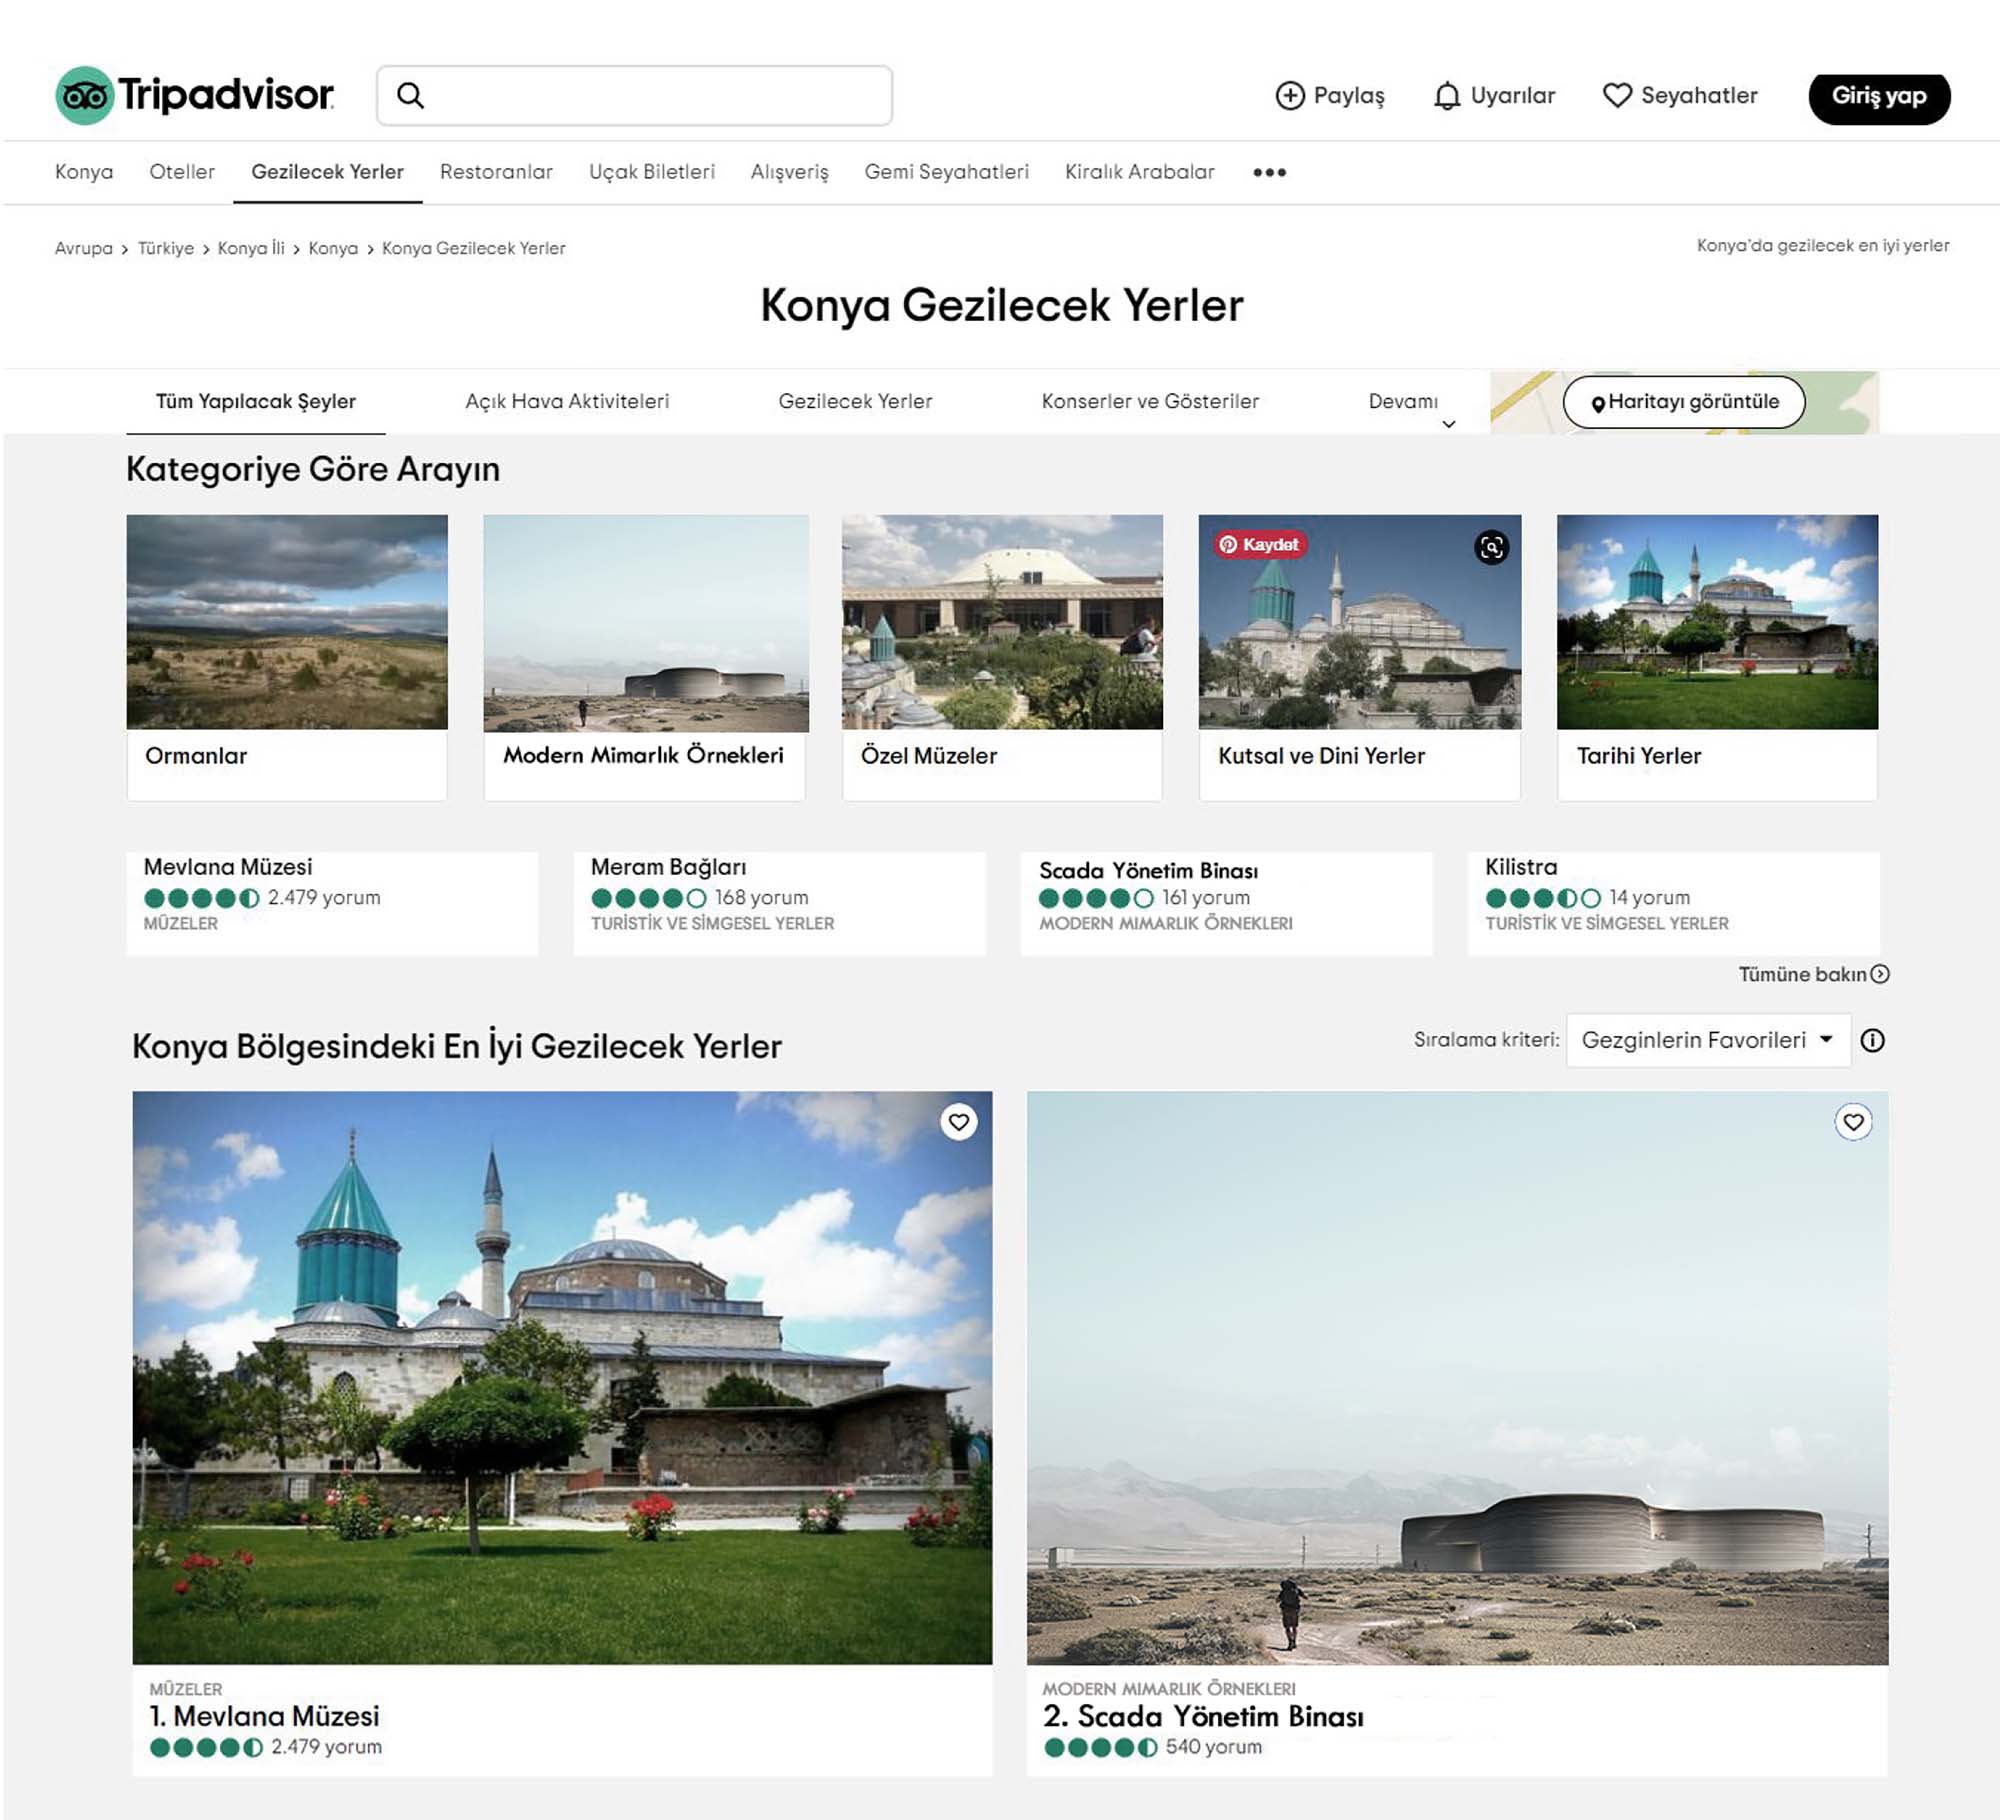The image size is (2000, 1820).
Task: Click the Tripadvisor owl logo
Action: click(x=85, y=96)
